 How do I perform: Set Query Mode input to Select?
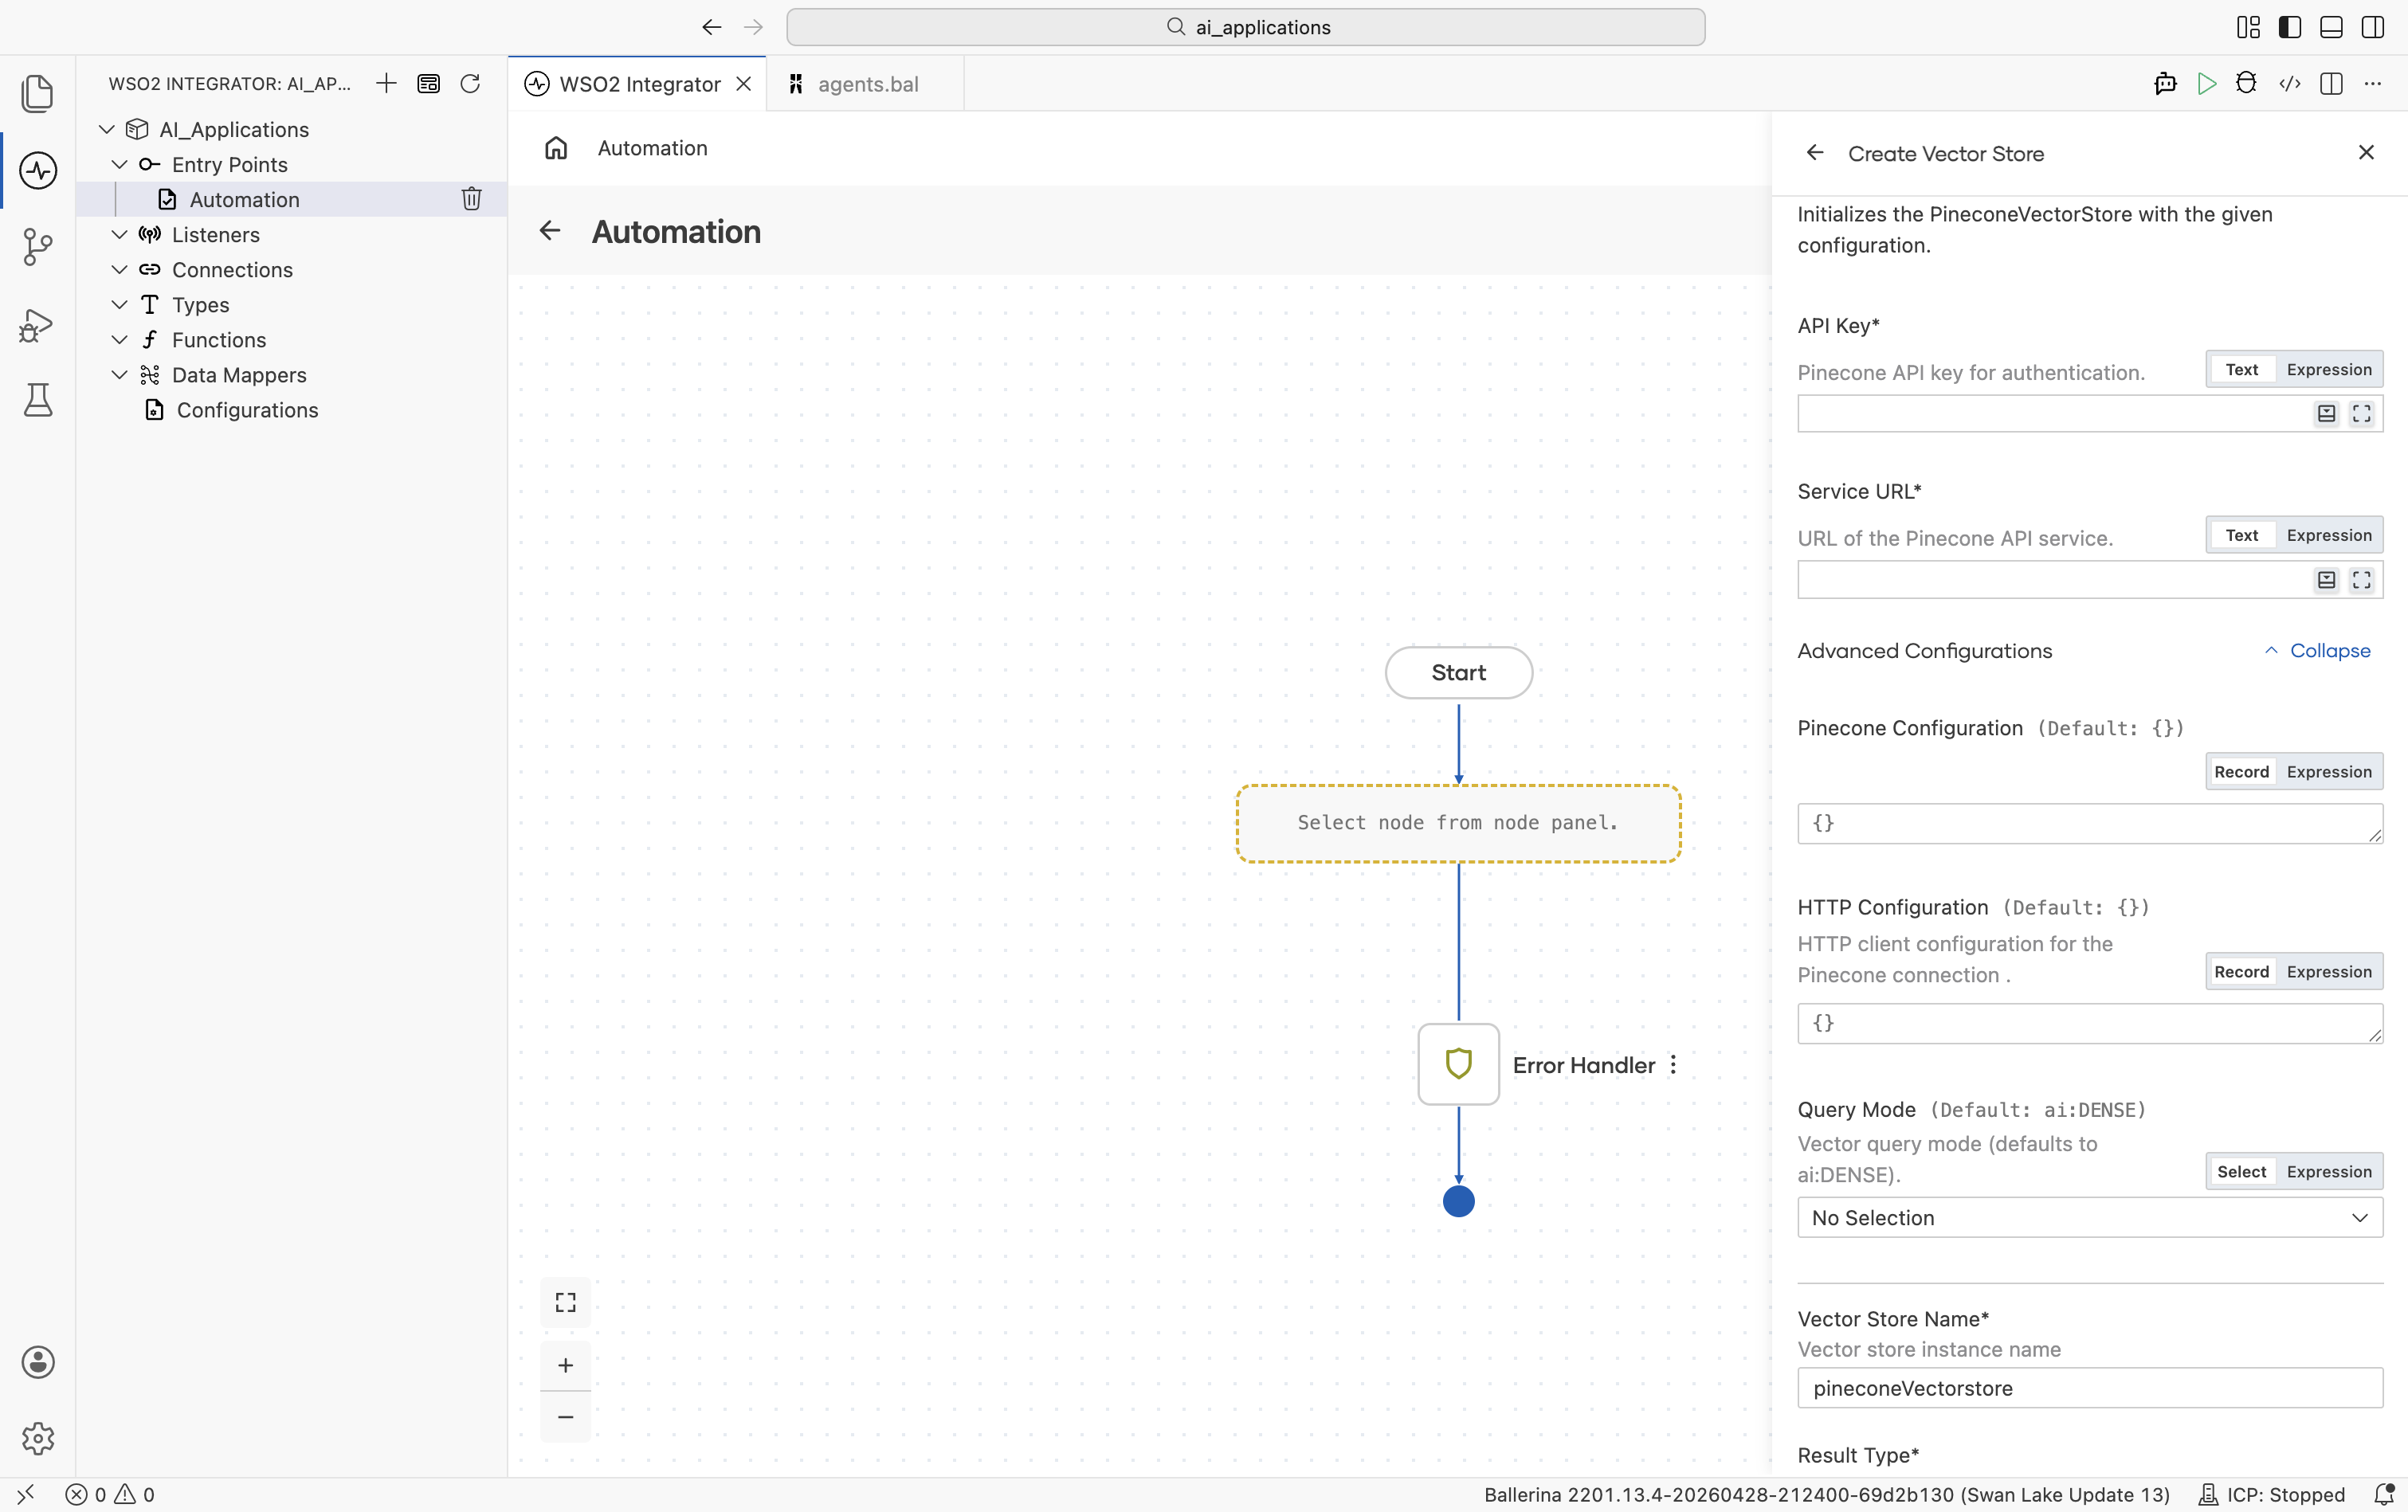[2242, 1171]
